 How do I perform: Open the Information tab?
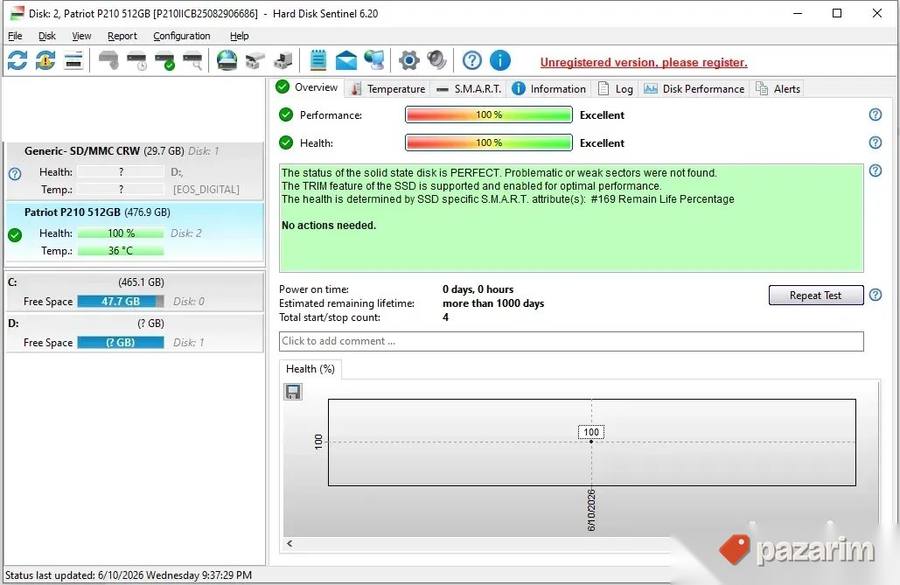click(x=549, y=89)
